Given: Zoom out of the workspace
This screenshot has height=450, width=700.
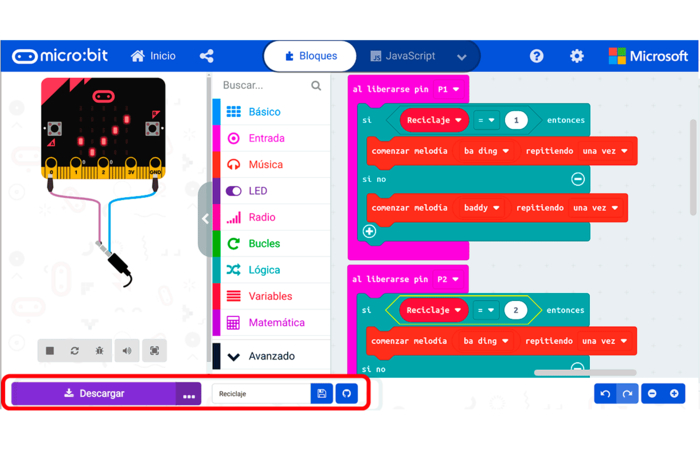Looking at the screenshot, I should tap(652, 394).
